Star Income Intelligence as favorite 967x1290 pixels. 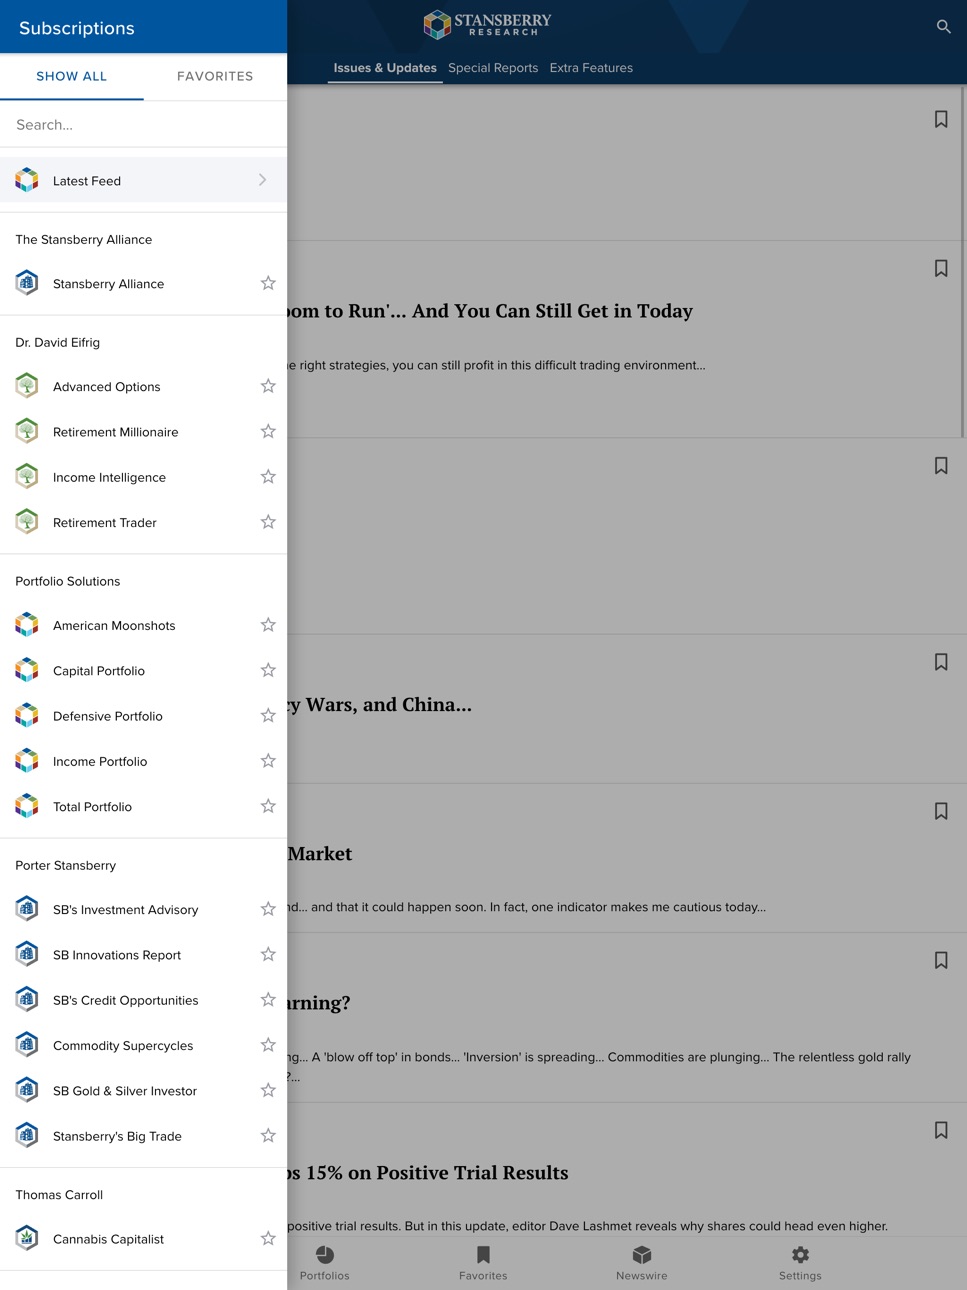[x=268, y=477]
